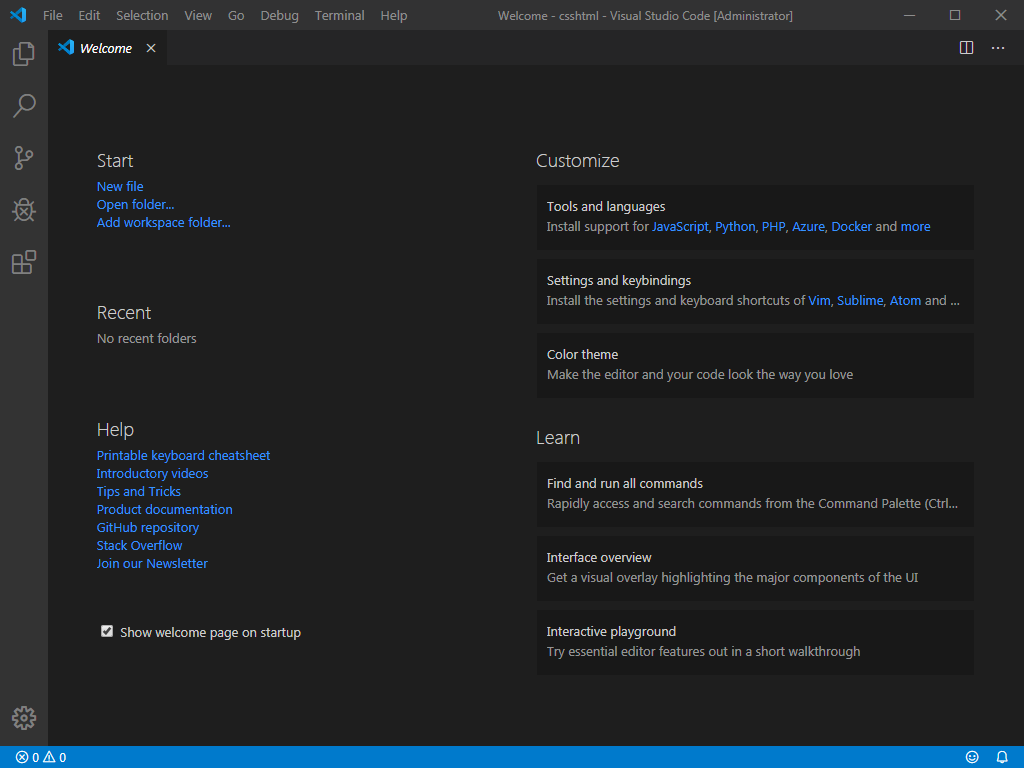Open the Debug view bug icon
Viewport: 1024px width, 768px height.
[24, 210]
